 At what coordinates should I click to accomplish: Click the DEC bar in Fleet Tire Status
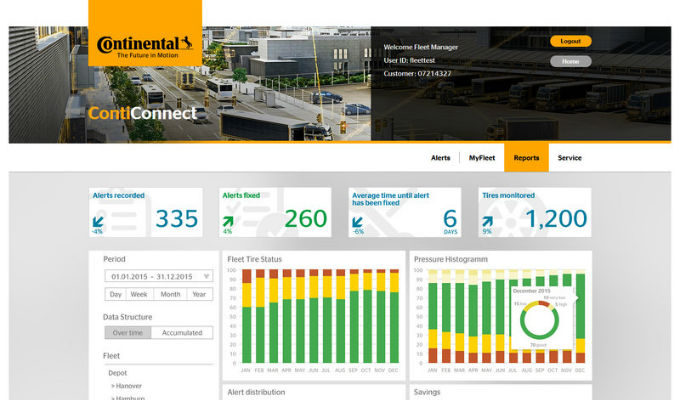point(394,316)
